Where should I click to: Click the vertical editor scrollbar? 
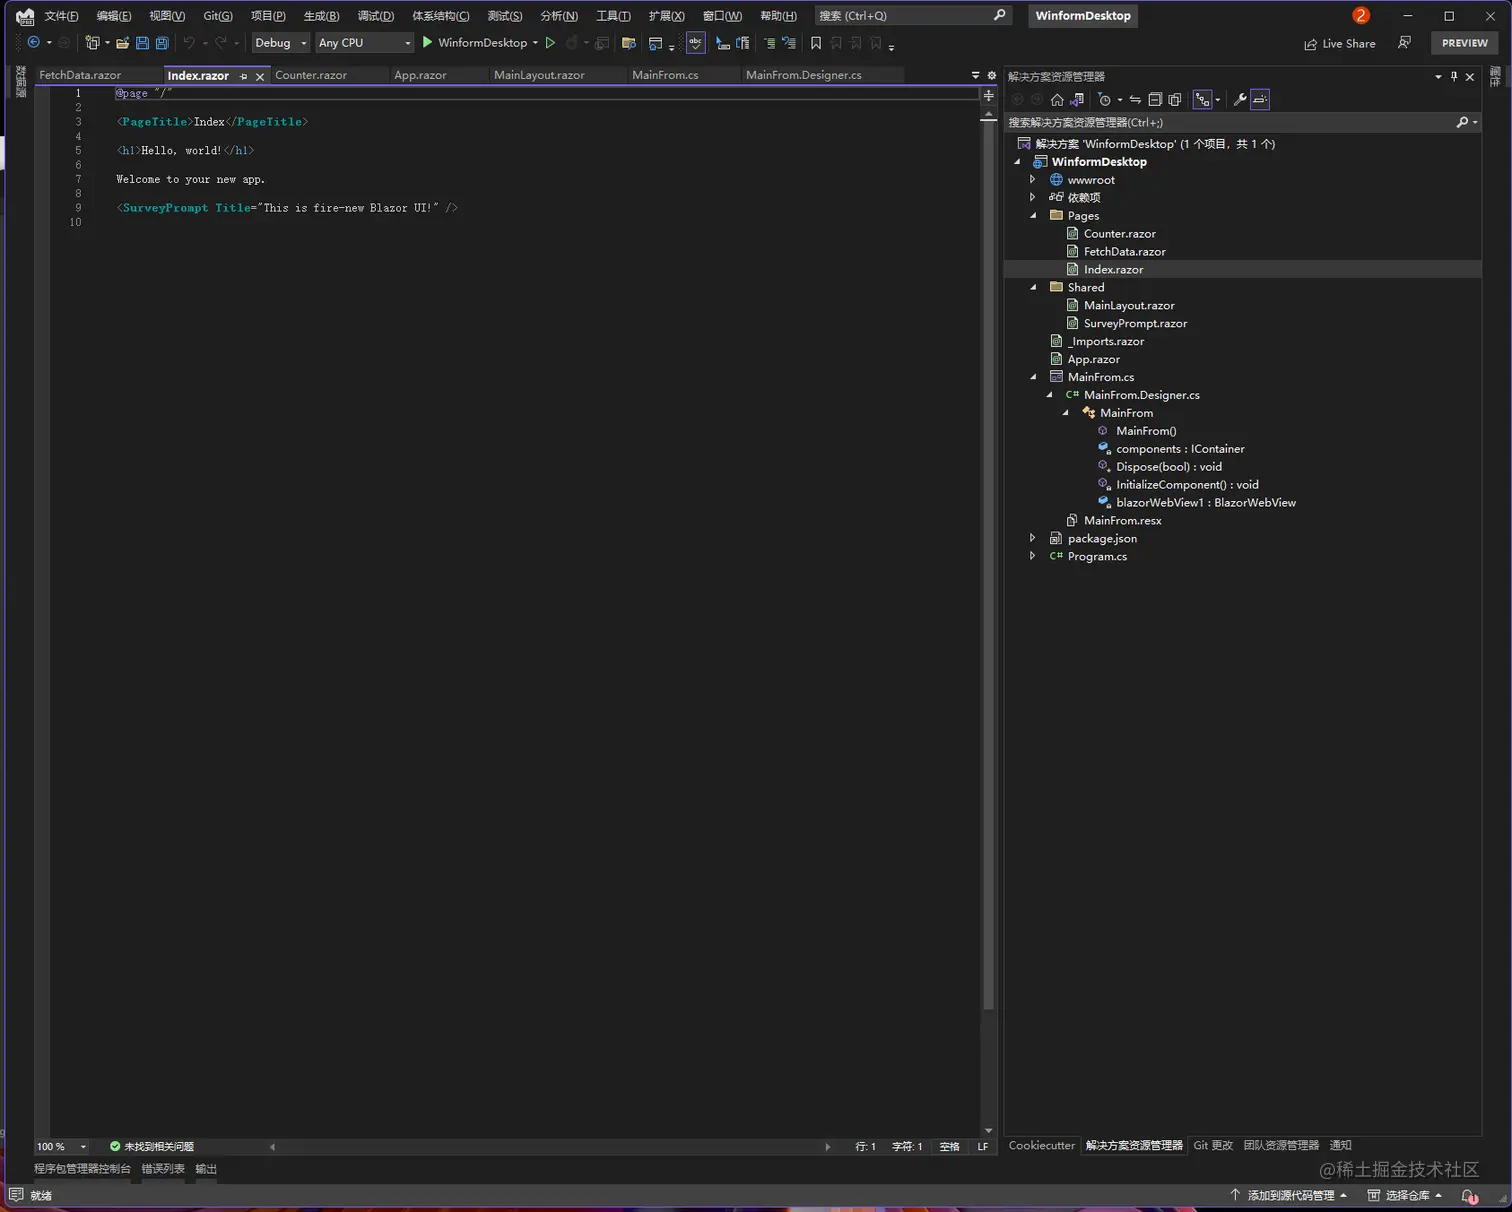pyautogui.click(x=988, y=563)
